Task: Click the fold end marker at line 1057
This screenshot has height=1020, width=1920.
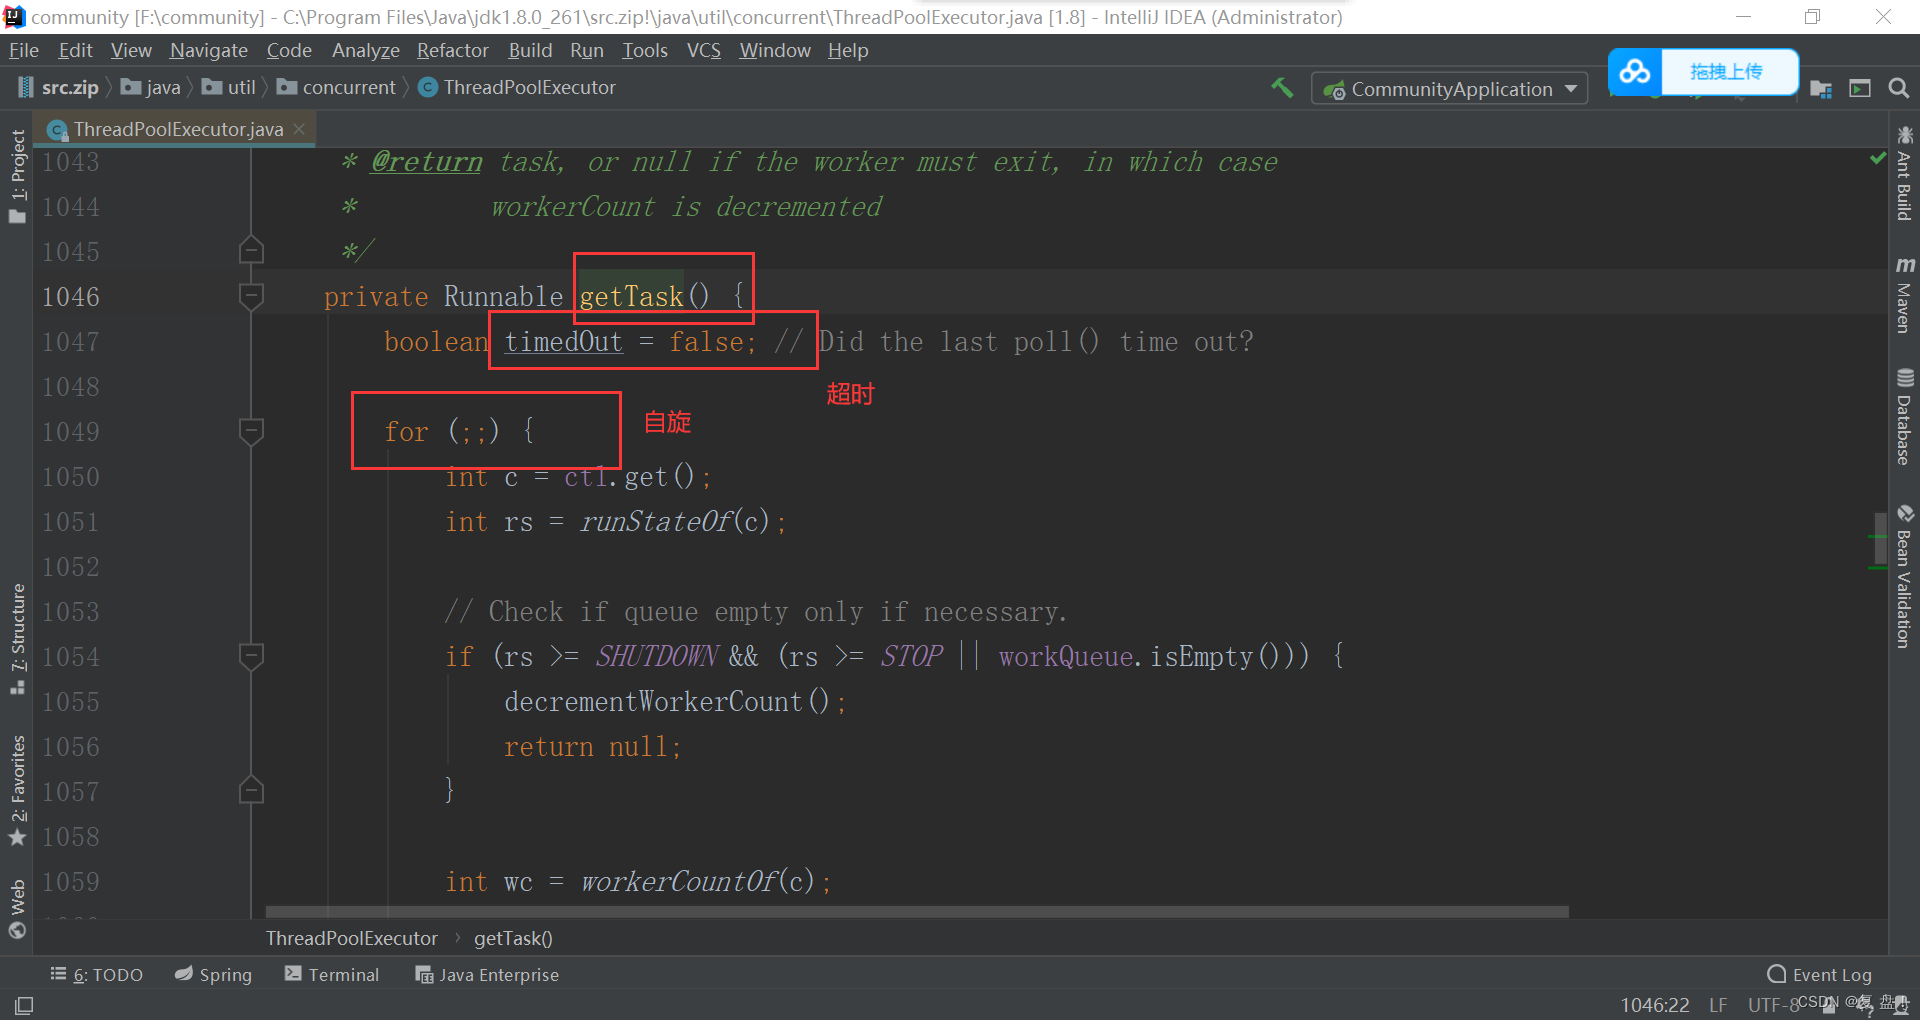Action: (251, 791)
